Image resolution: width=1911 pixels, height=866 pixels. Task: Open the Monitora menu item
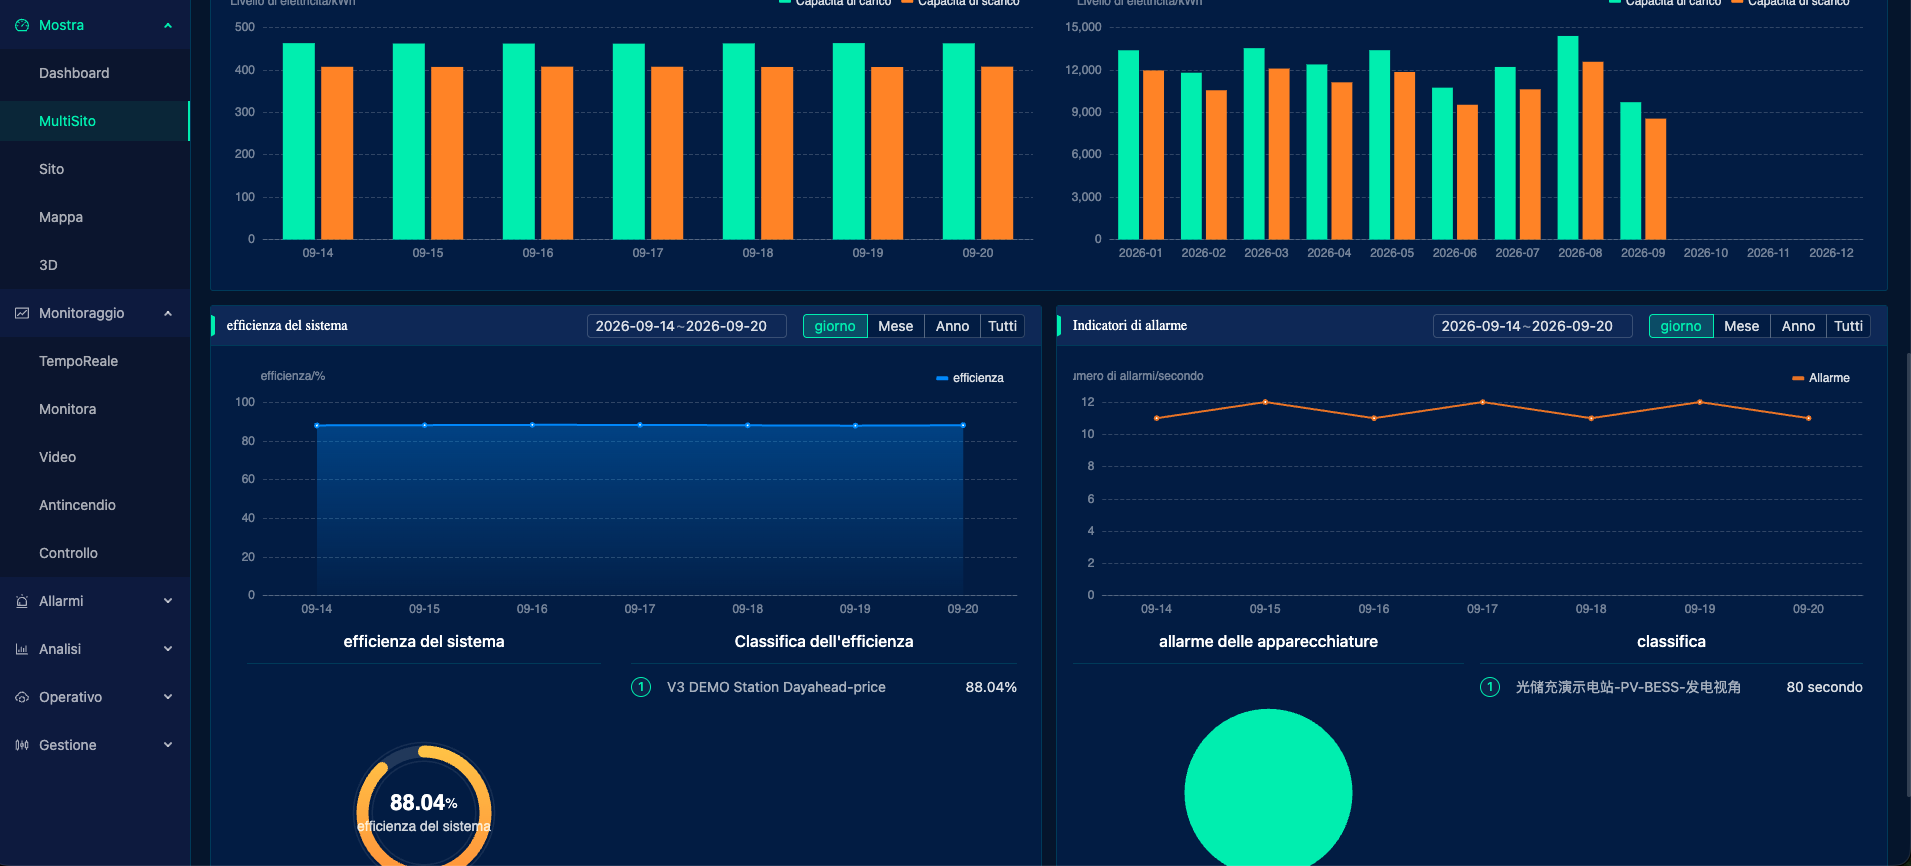pos(95,409)
